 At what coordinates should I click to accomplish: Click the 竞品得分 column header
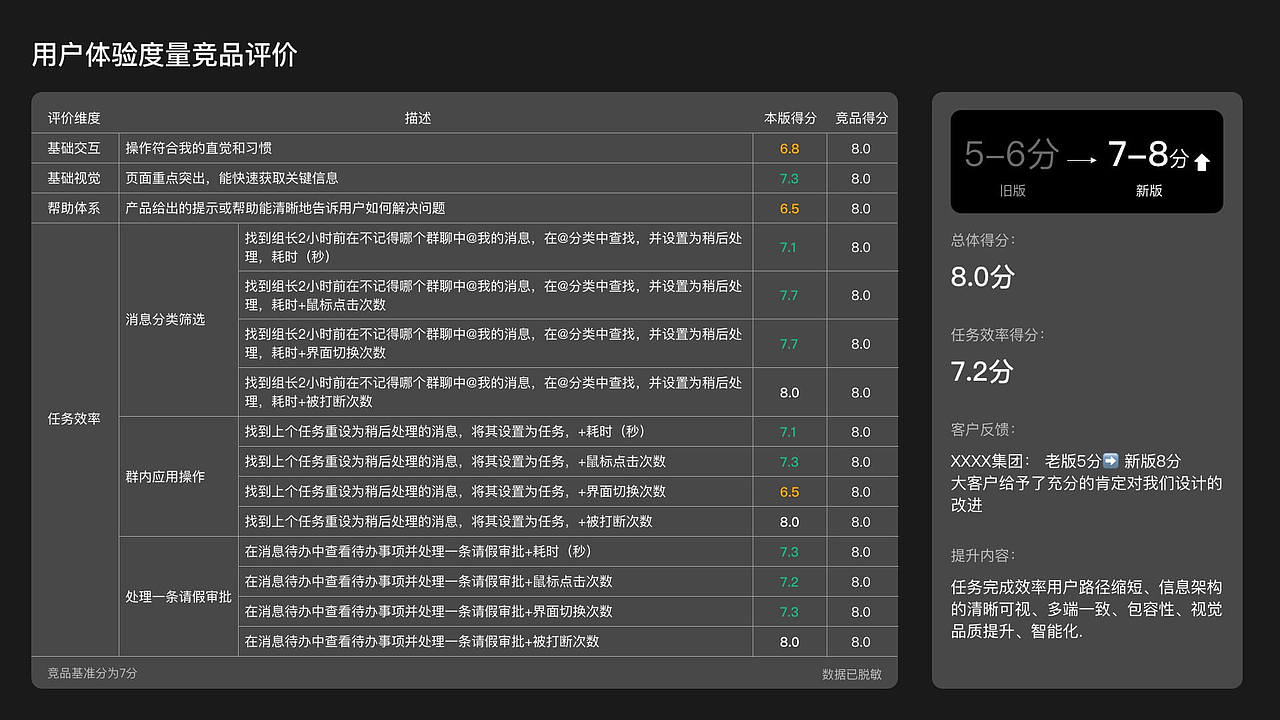click(x=862, y=117)
